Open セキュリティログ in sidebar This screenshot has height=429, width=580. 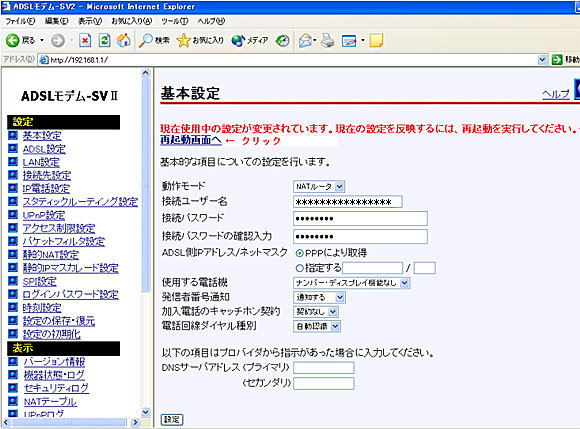[56, 388]
